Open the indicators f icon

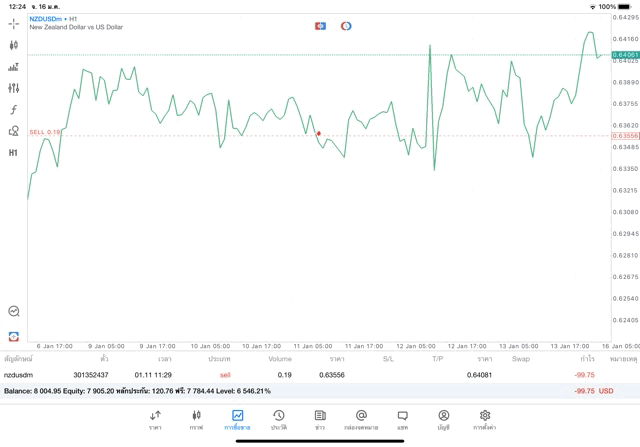[x=13, y=109]
